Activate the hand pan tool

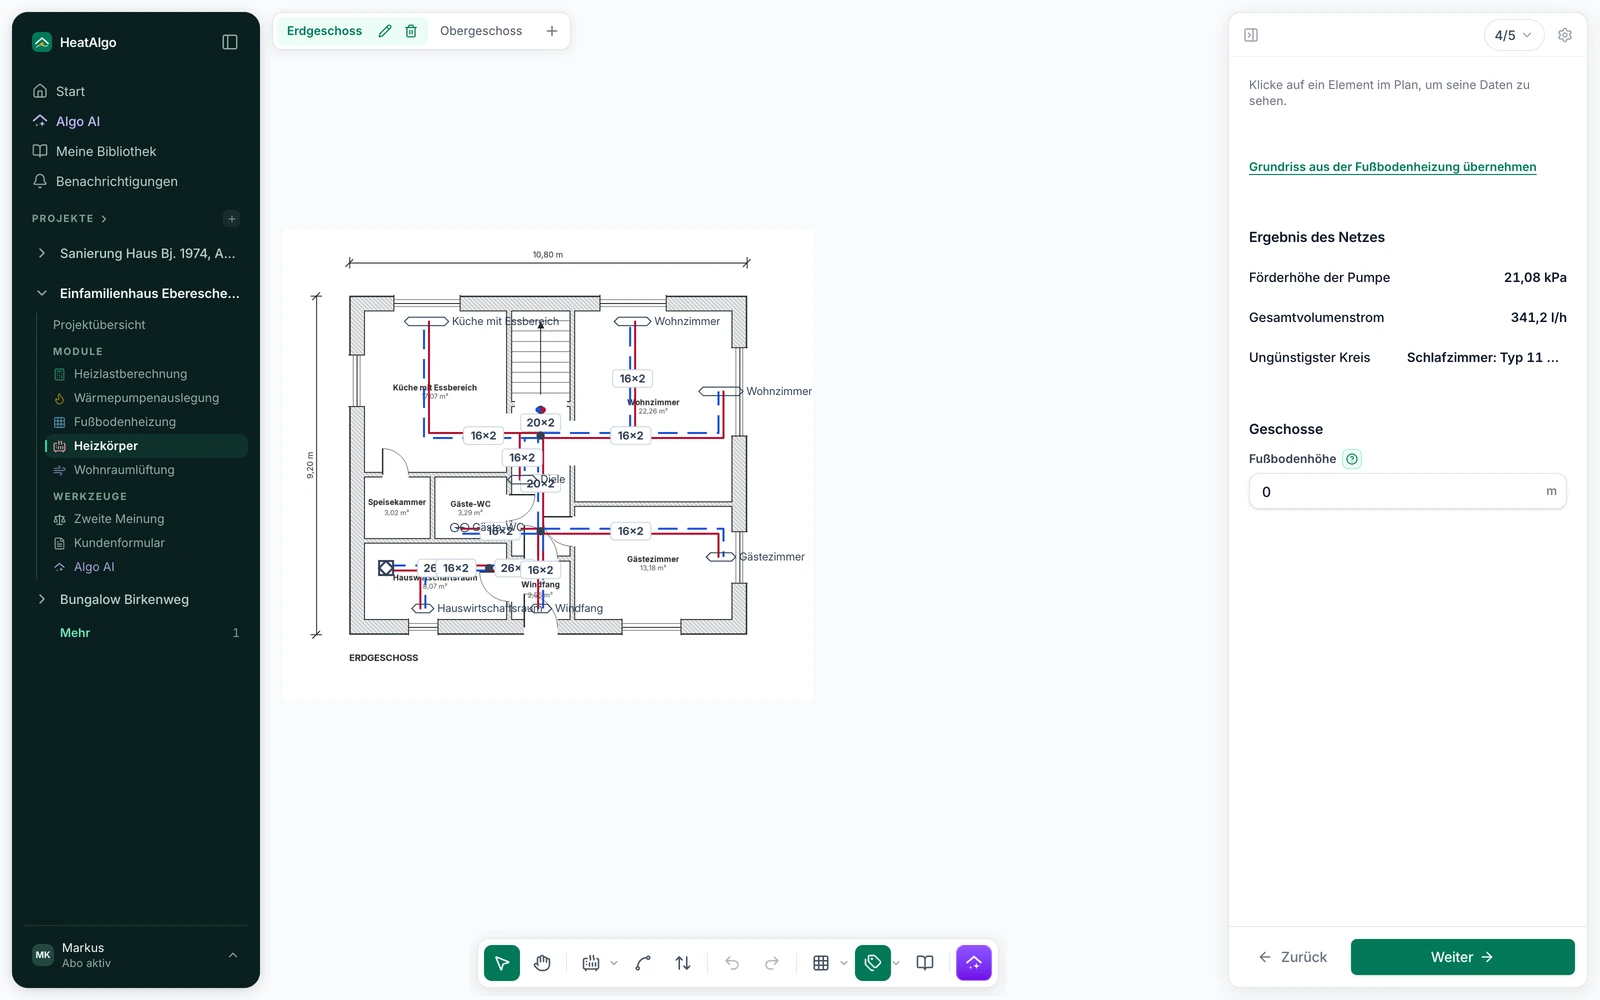(542, 963)
